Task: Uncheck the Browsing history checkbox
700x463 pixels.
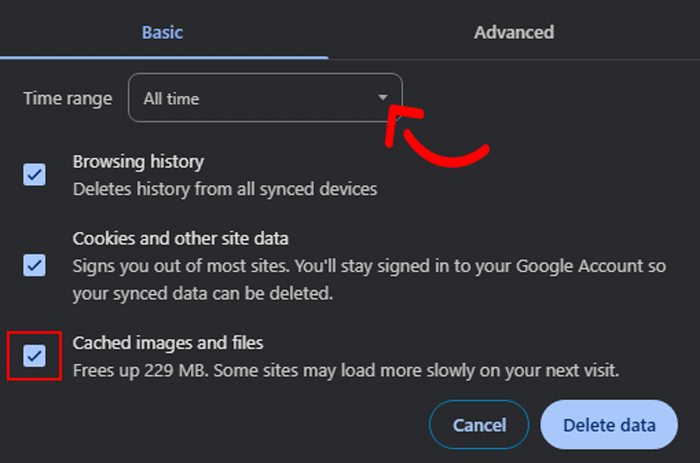Action: pyautogui.click(x=34, y=175)
